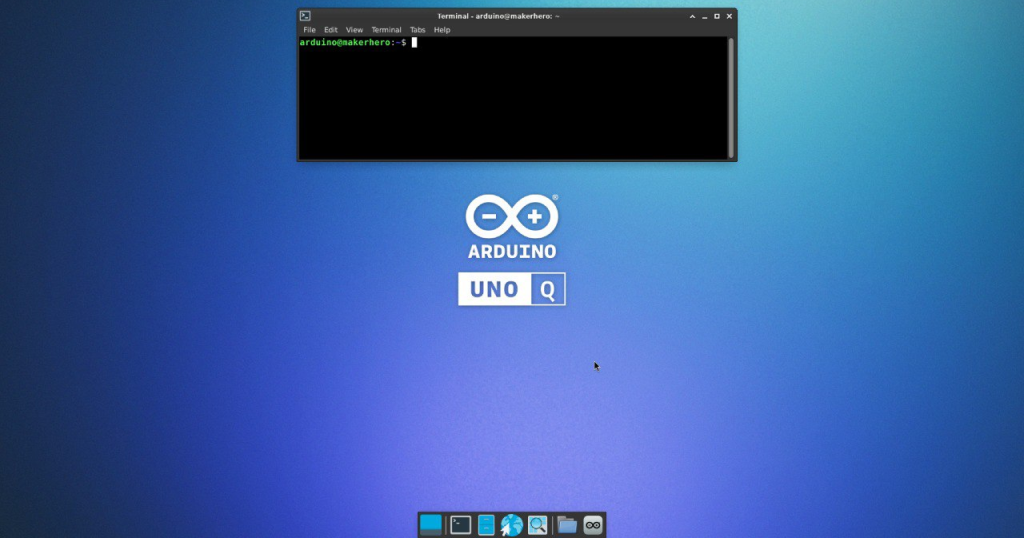Image resolution: width=1024 pixels, height=538 pixels.
Task: Minimize the Terminal window
Action: (x=705, y=16)
